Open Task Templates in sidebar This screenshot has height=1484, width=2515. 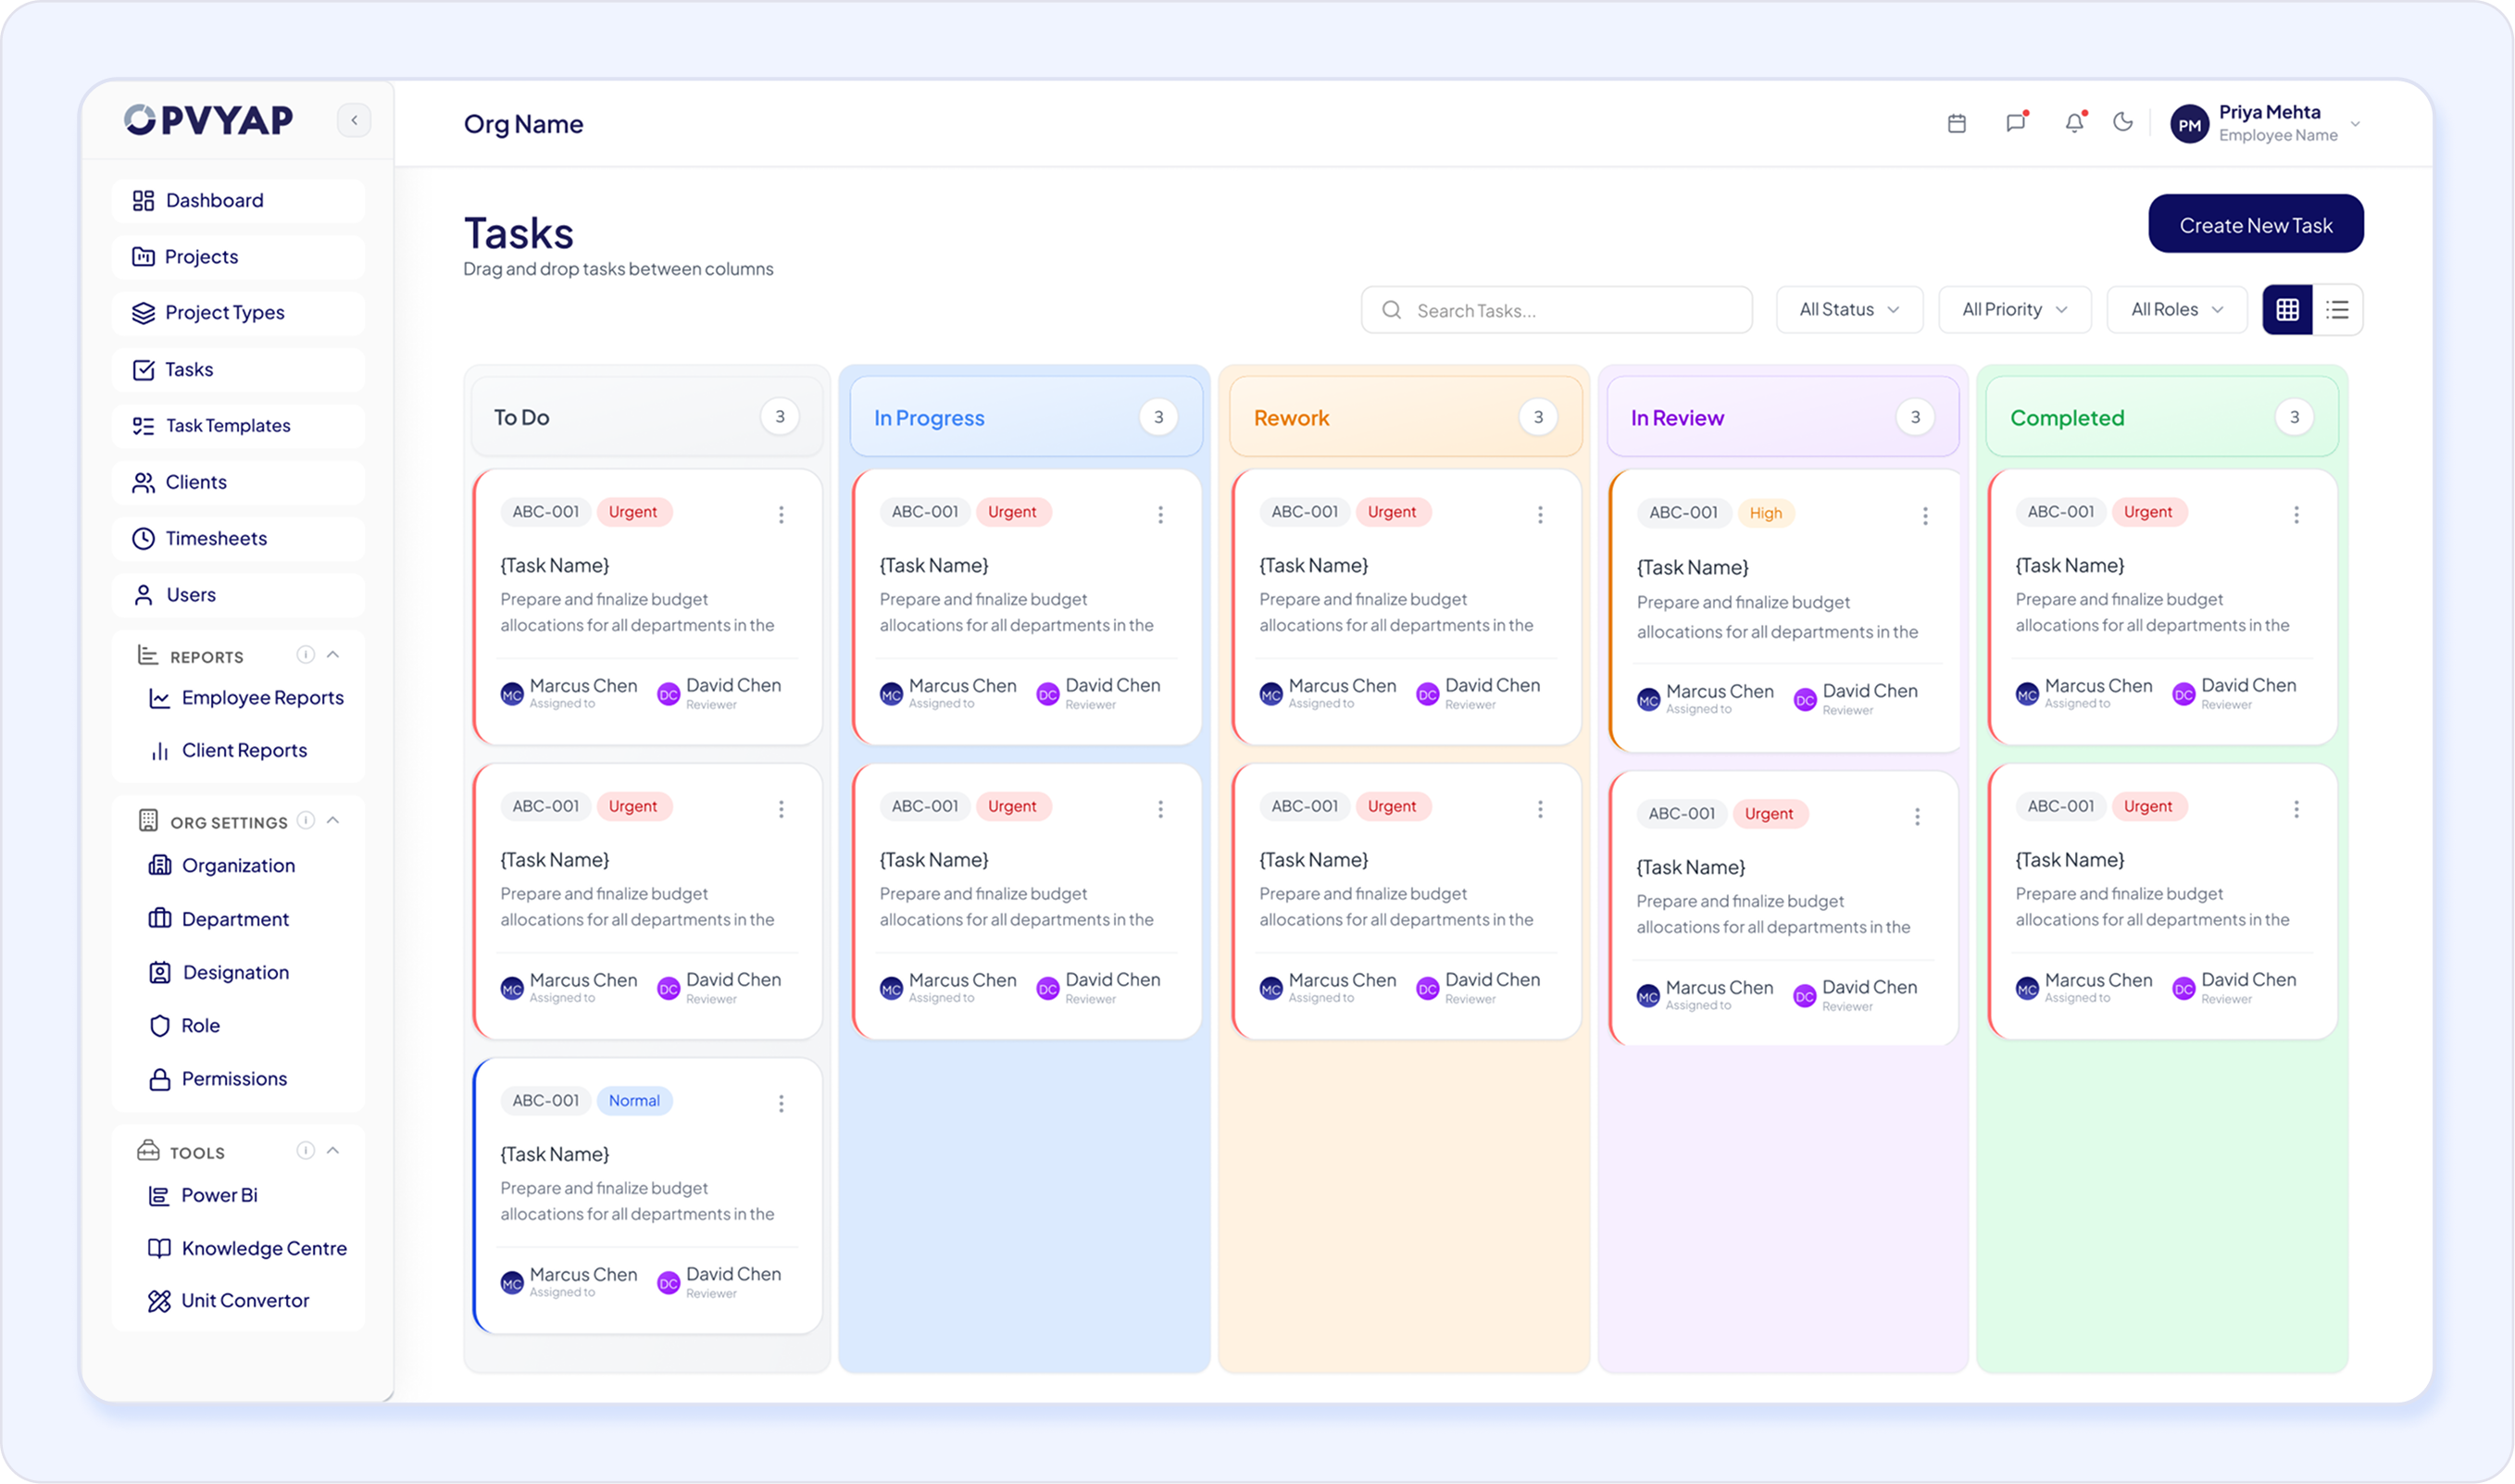click(238, 426)
